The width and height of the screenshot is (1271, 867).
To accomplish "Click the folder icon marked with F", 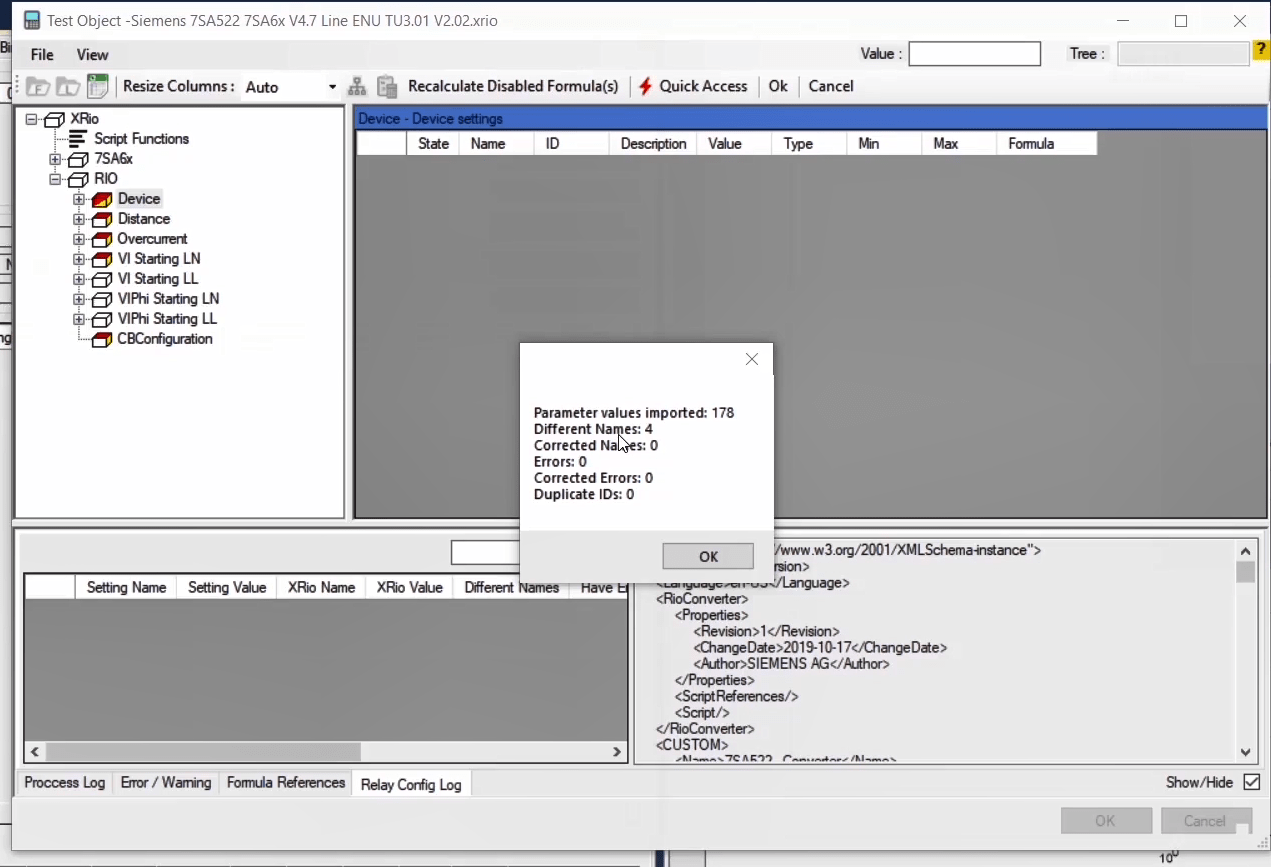I will point(37,87).
